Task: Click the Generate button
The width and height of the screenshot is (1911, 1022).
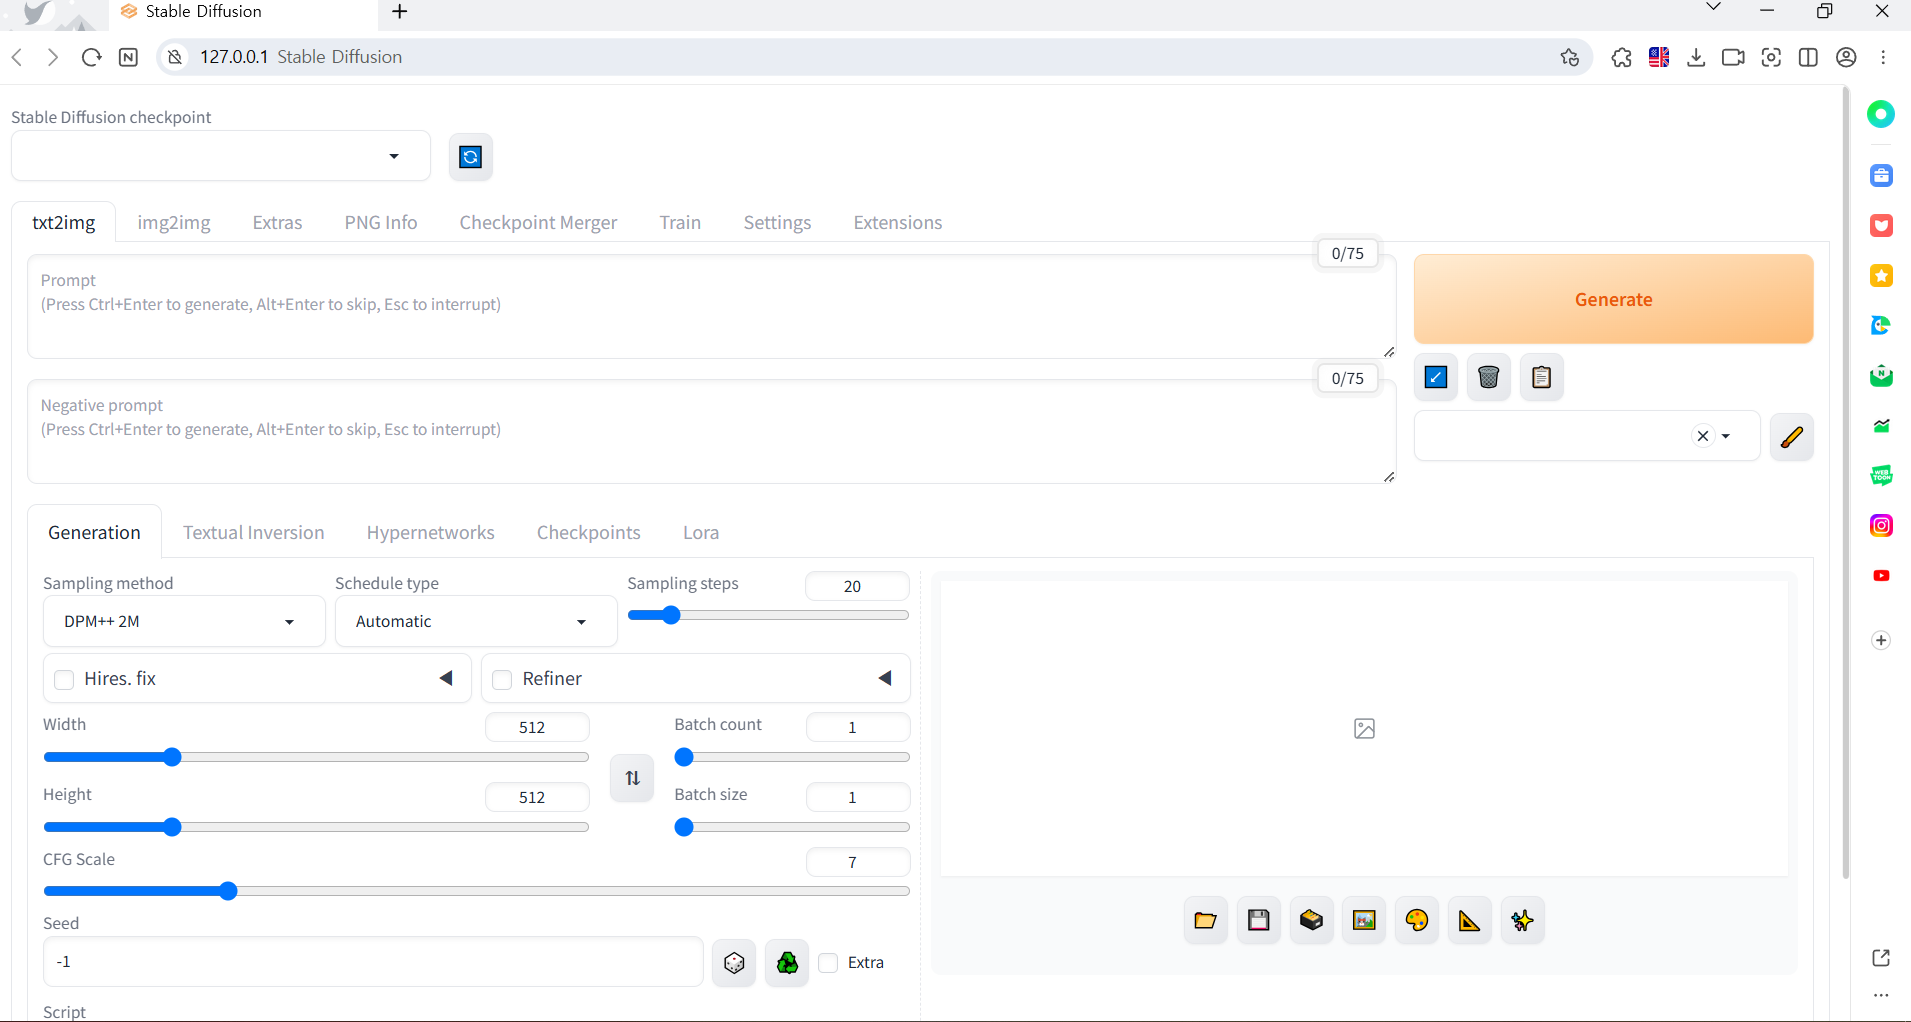Action: pos(1613,299)
